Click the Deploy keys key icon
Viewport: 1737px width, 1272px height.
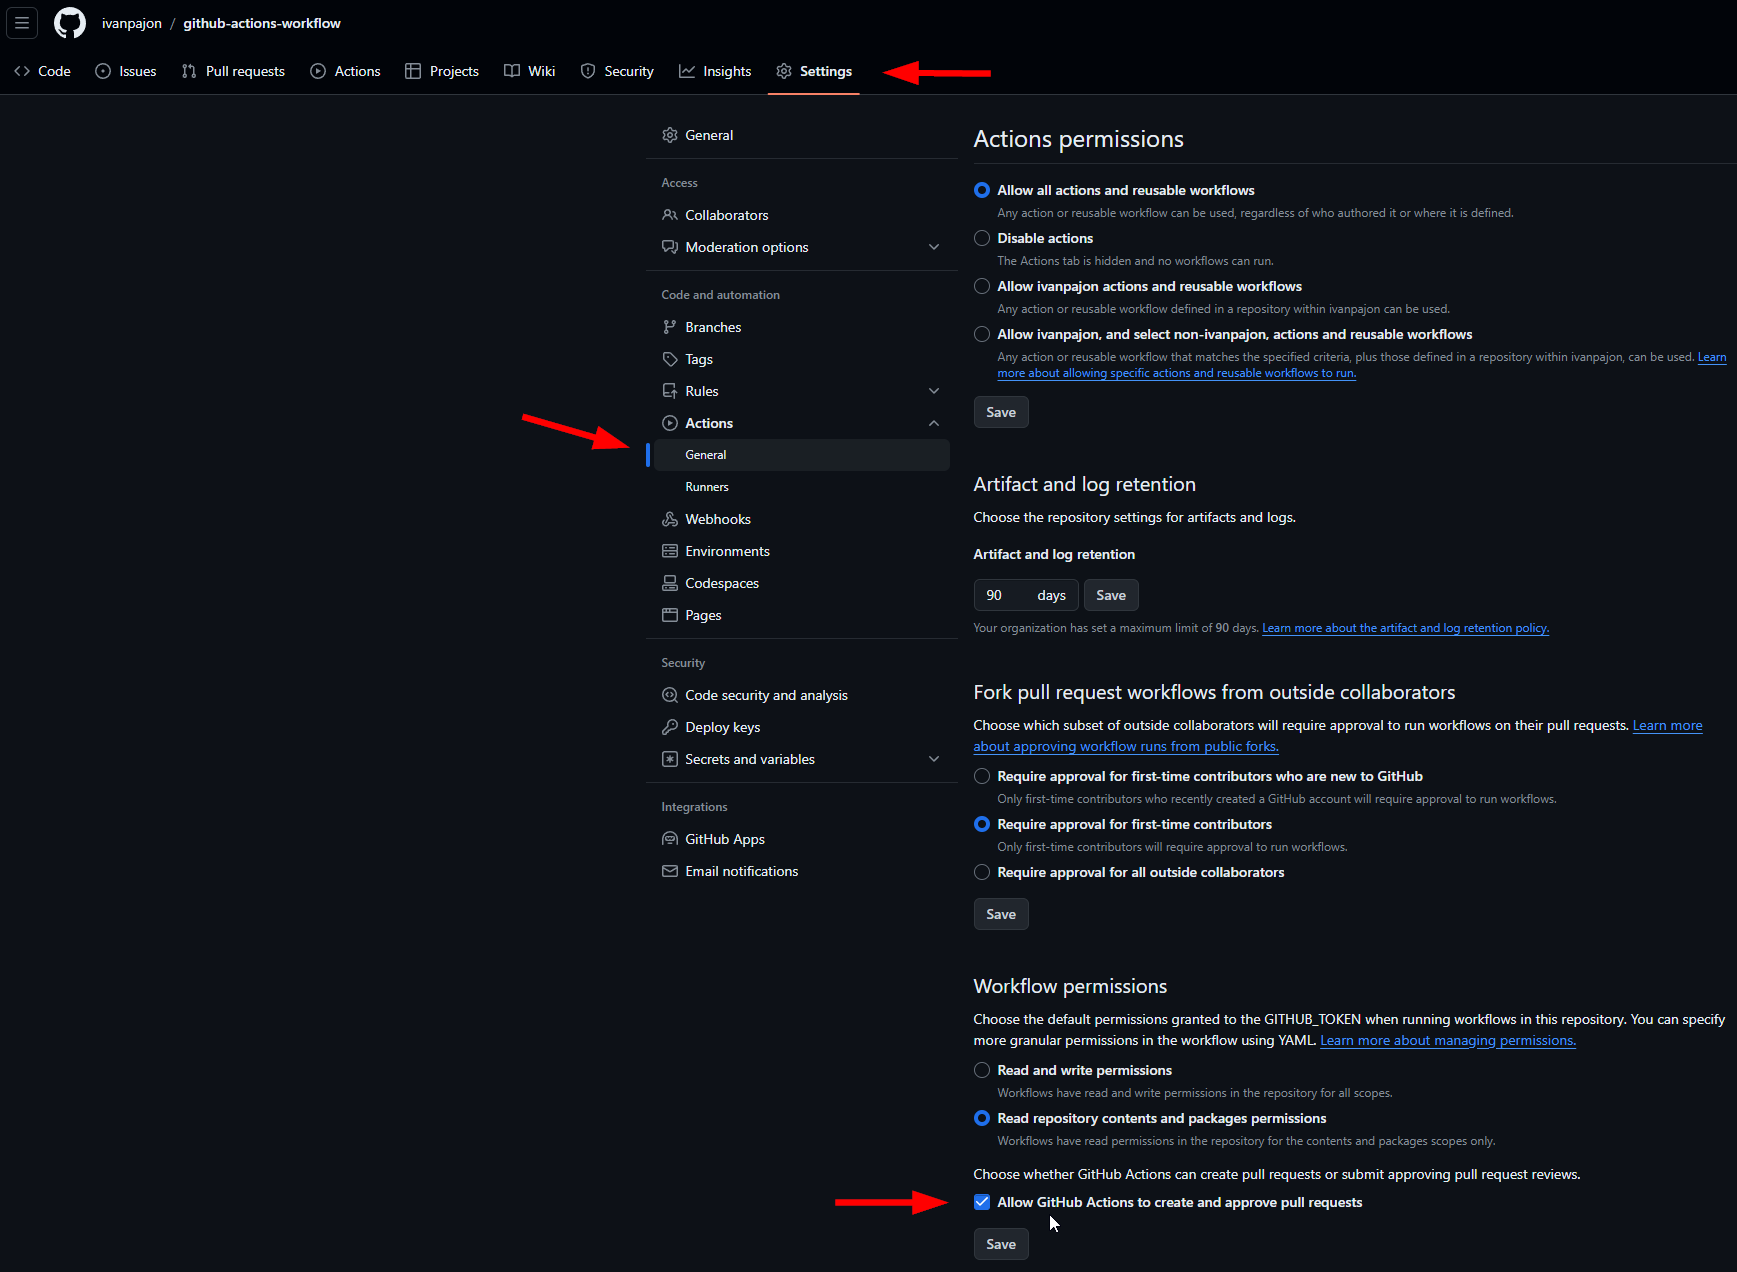pos(670,727)
